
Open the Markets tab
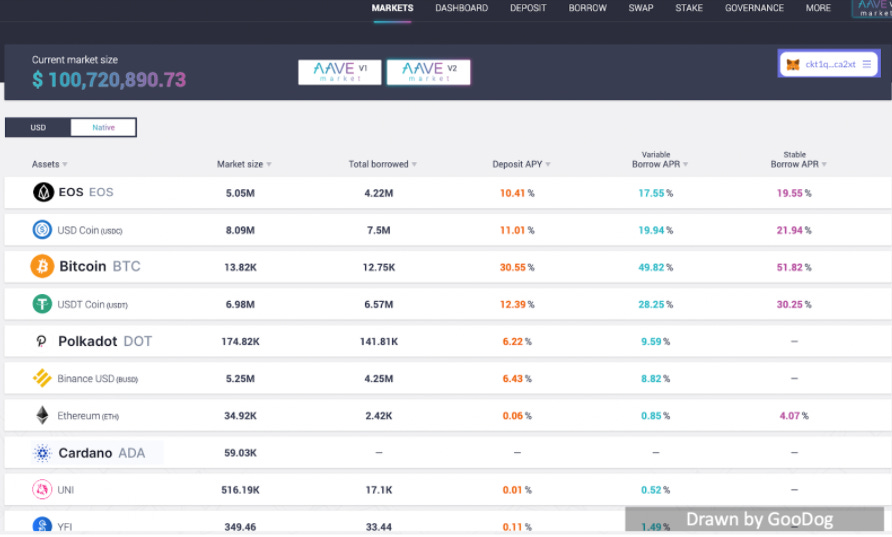[393, 8]
